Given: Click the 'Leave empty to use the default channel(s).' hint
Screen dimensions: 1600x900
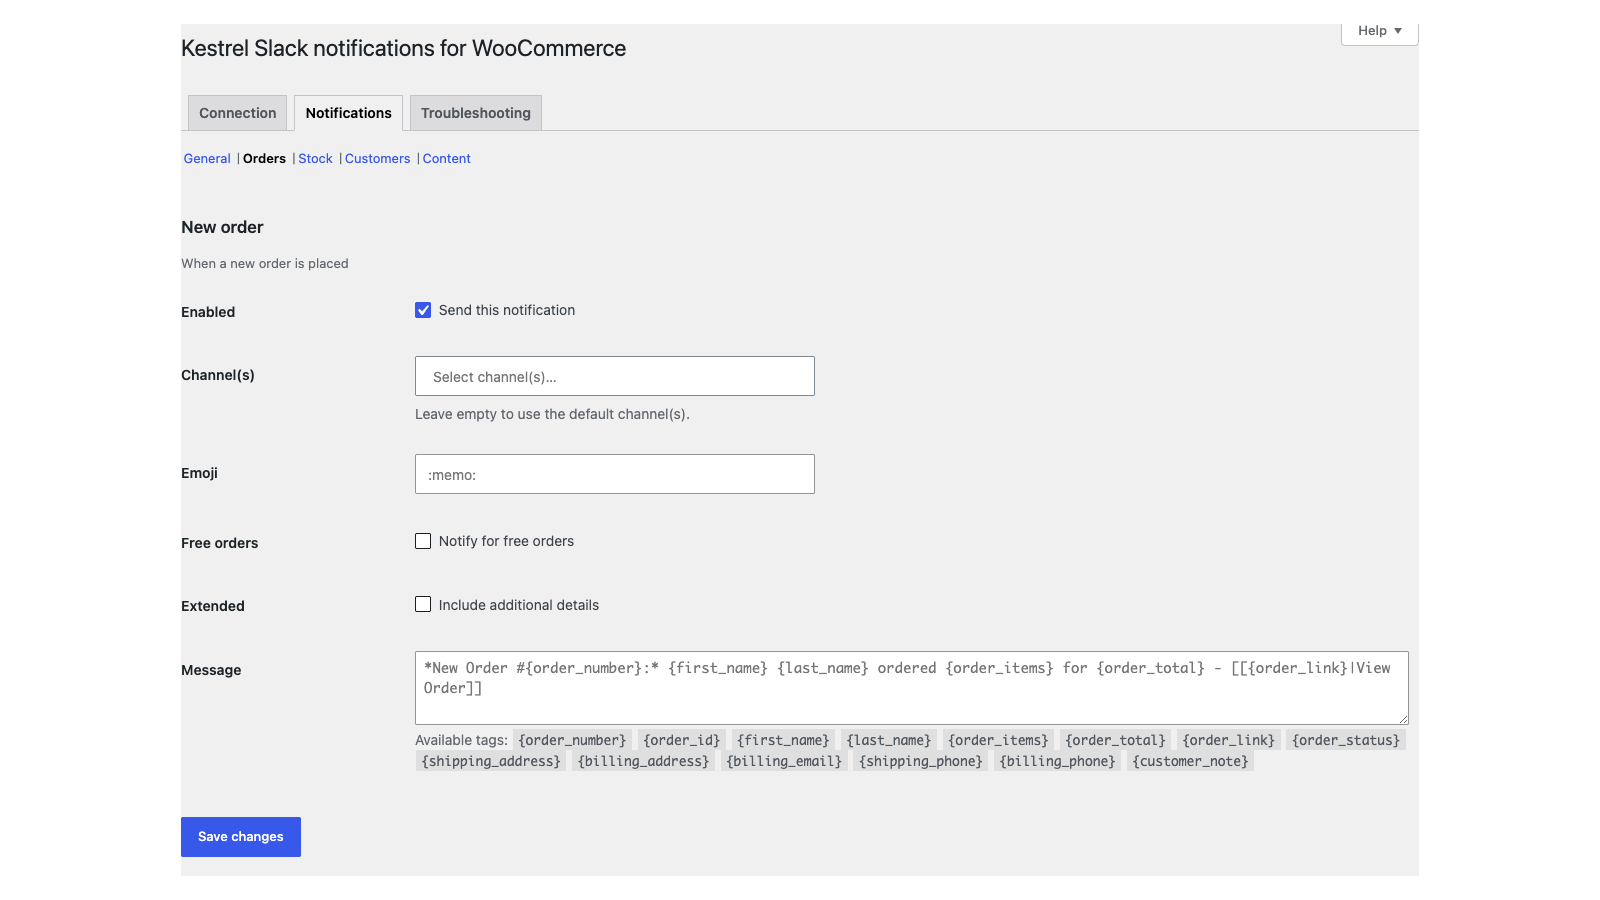Looking at the screenshot, I should [x=552, y=414].
